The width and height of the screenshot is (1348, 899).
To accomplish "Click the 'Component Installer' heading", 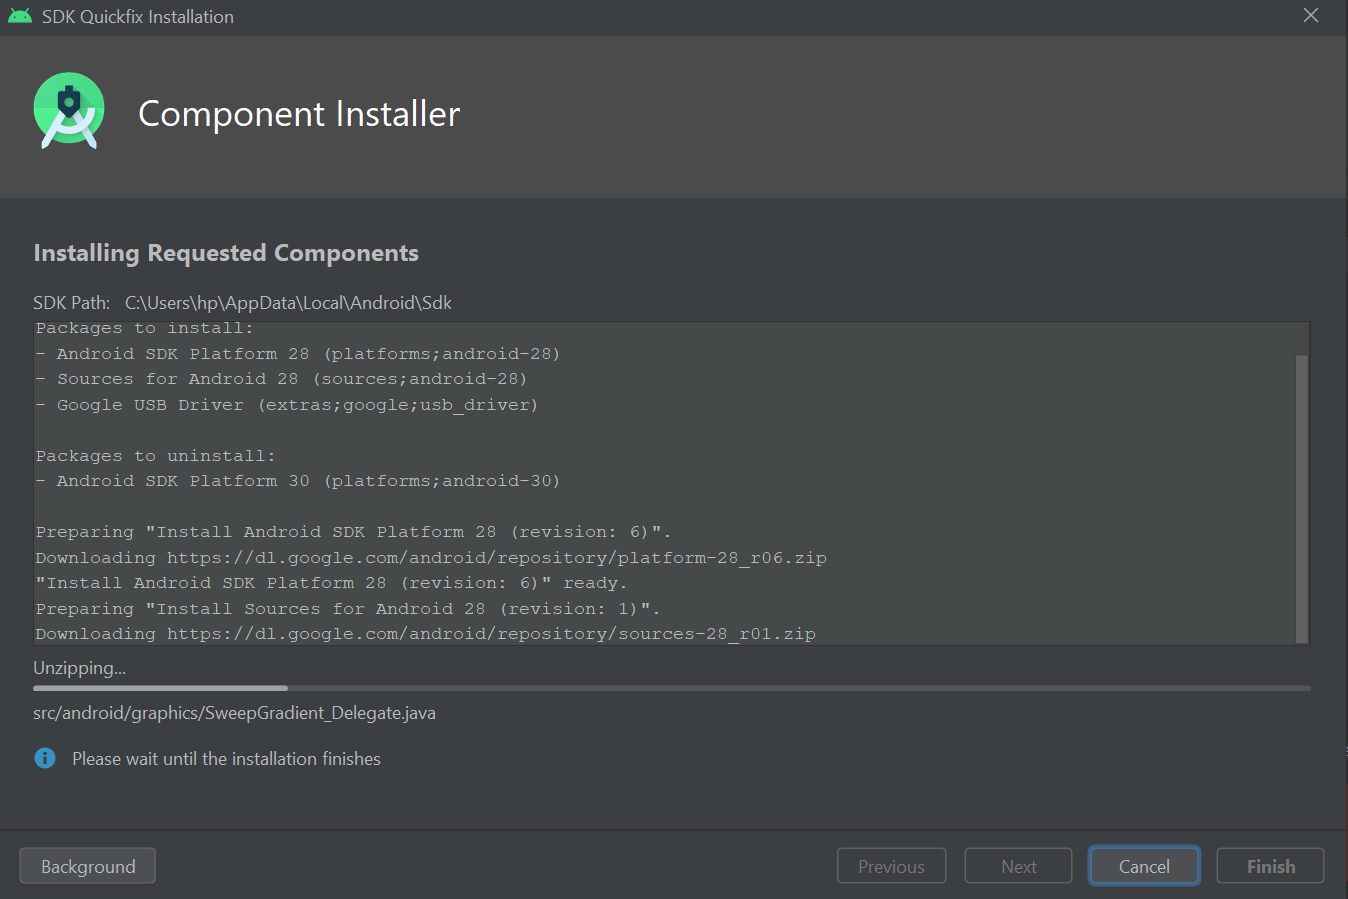I will click(299, 114).
